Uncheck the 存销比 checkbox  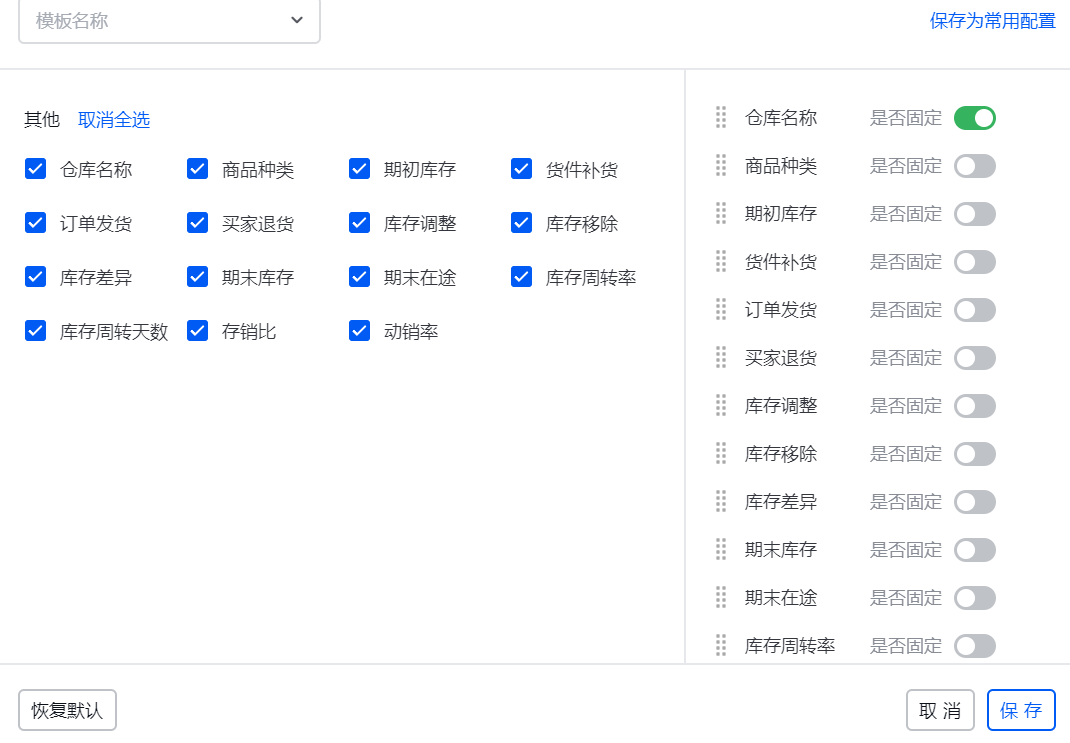[x=197, y=331]
